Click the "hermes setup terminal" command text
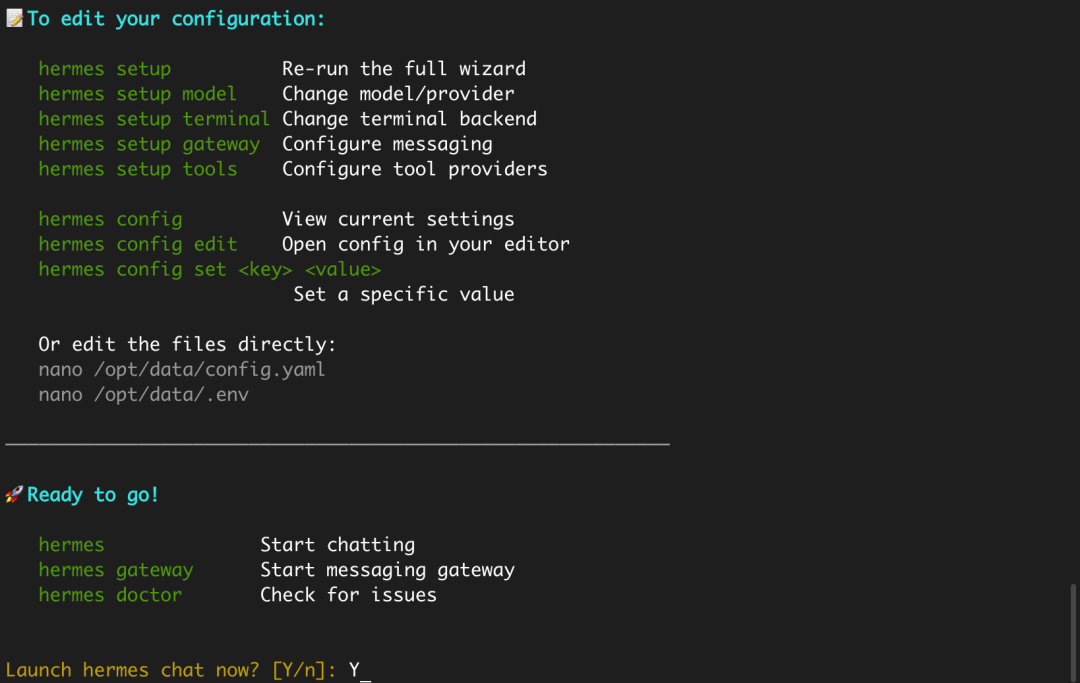The width and height of the screenshot is (1080, 683). [x=154, y=119]
